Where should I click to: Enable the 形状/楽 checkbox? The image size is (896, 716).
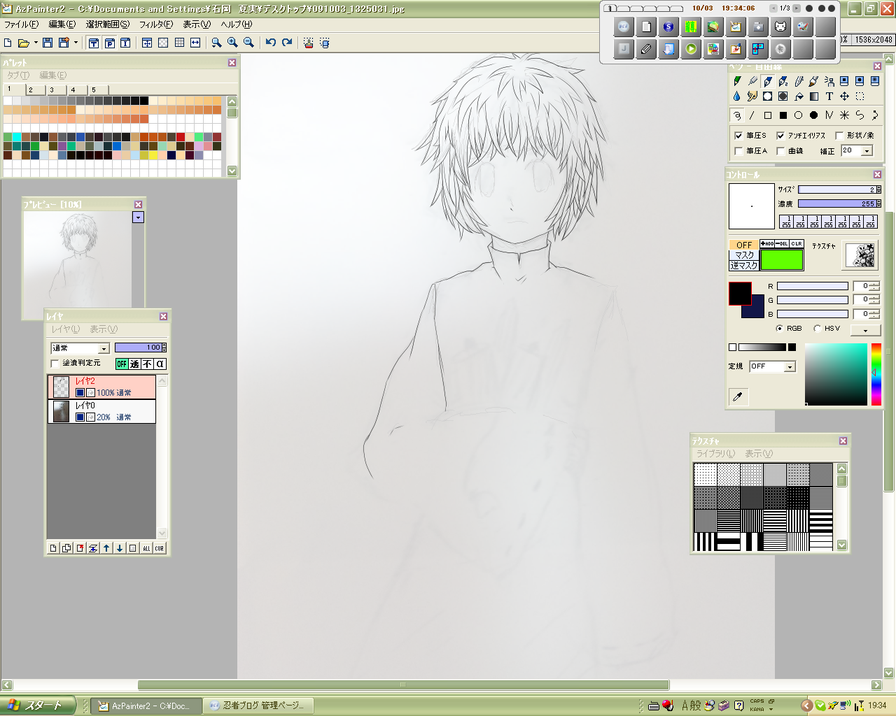coord(839,135)
